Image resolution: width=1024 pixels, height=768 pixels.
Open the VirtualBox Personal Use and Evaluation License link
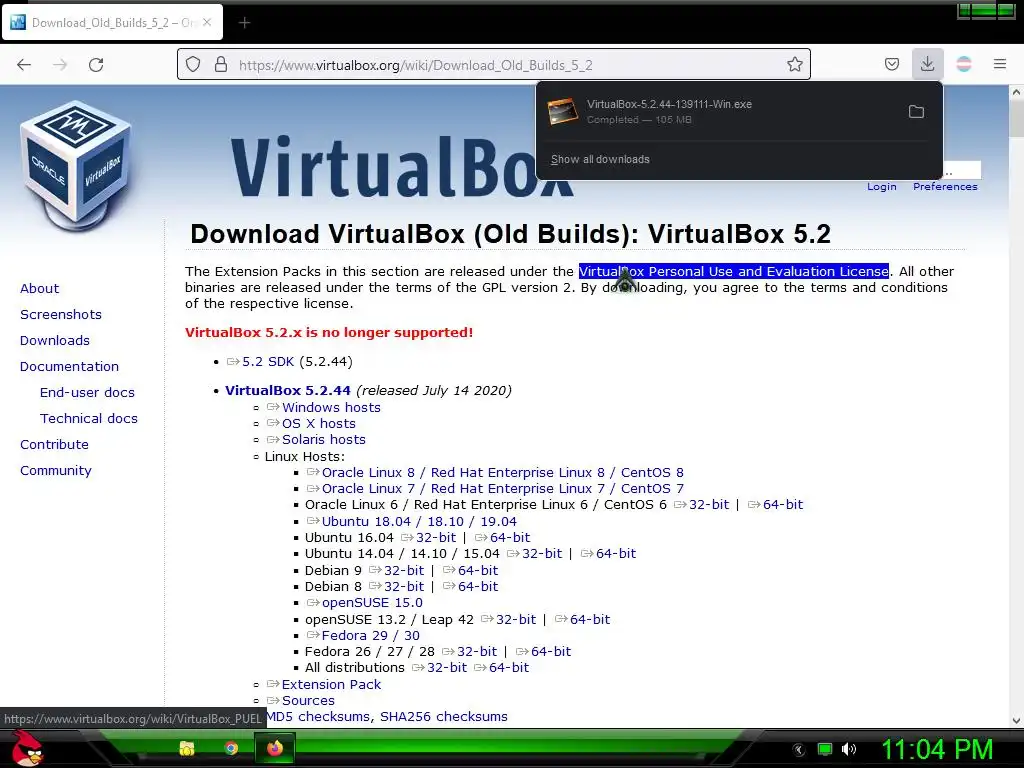tap(733, 272)
